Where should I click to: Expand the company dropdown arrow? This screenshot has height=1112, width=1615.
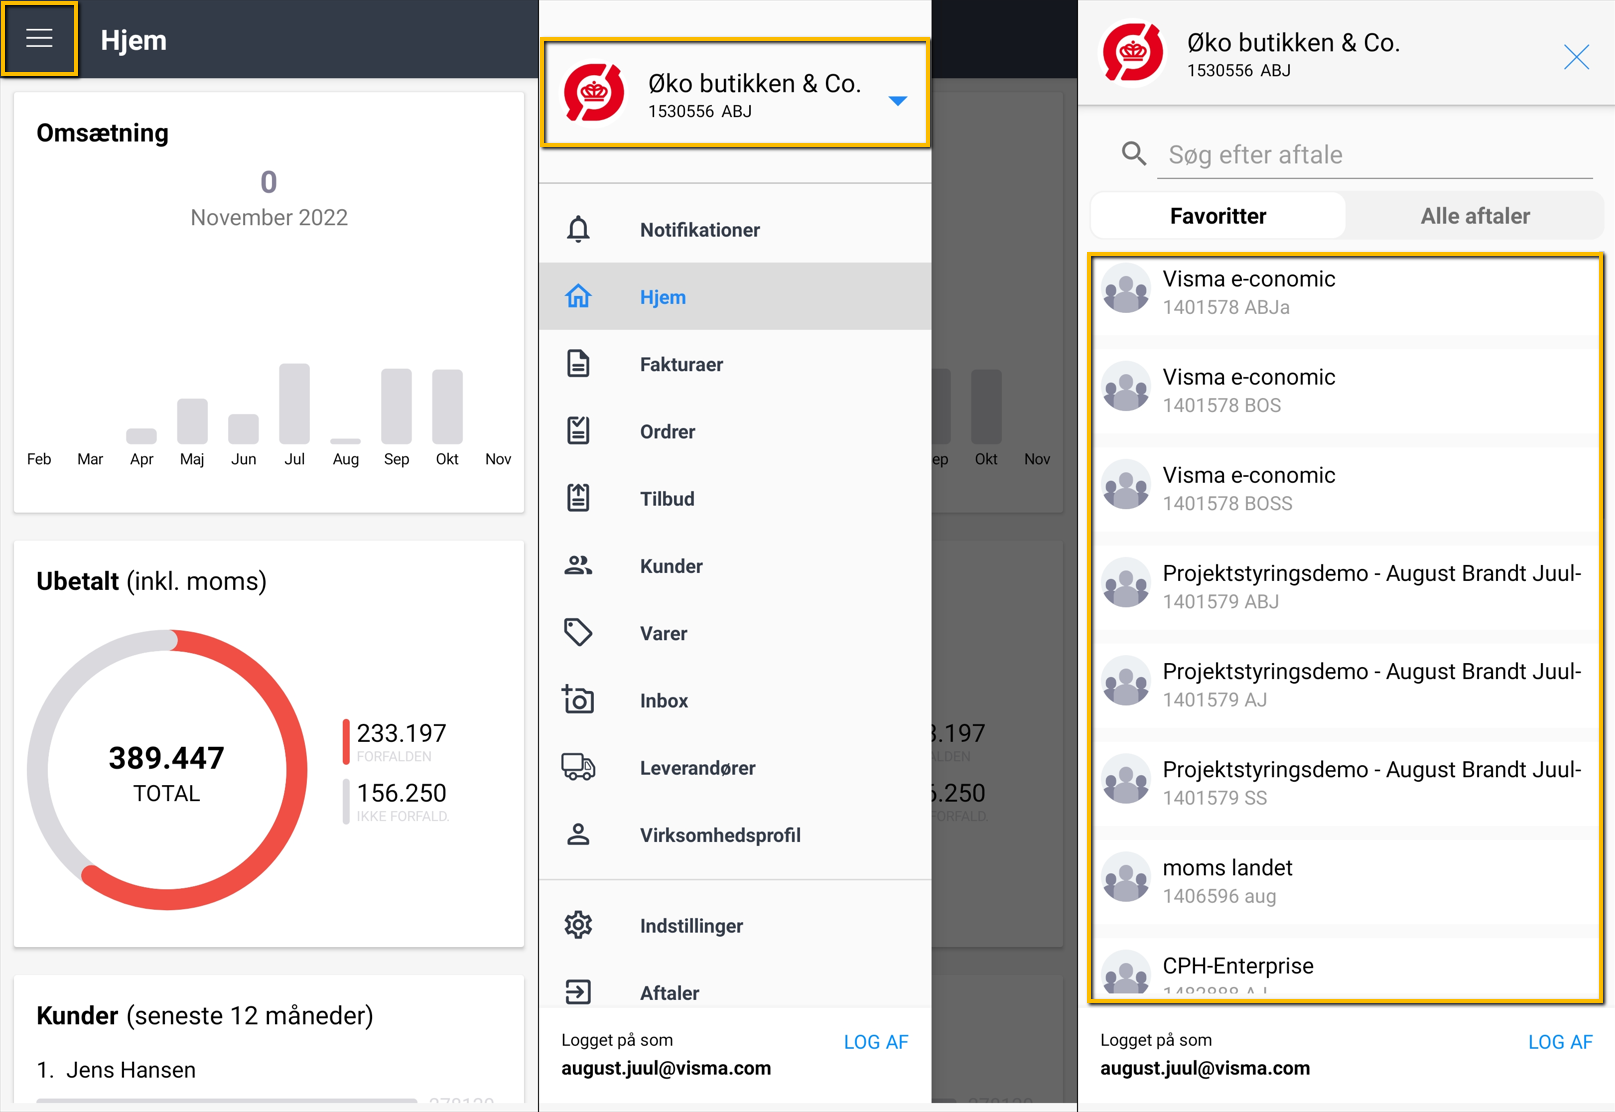[x=897, y=100]
